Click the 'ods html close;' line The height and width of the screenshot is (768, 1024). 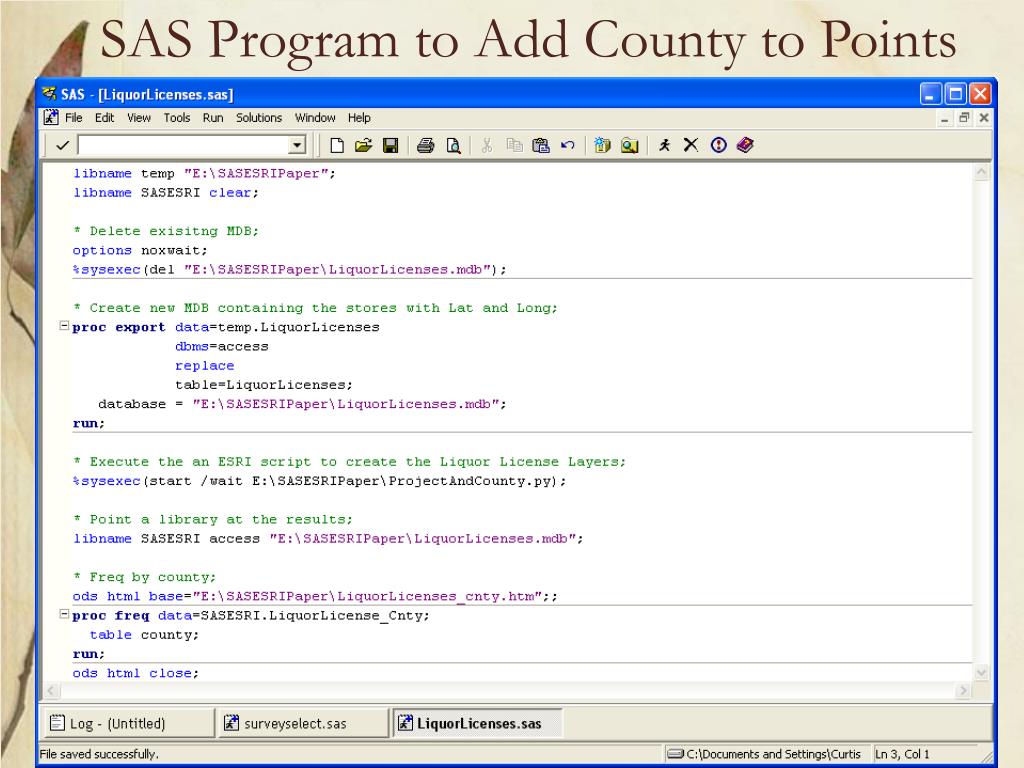(x=136, y=673)
